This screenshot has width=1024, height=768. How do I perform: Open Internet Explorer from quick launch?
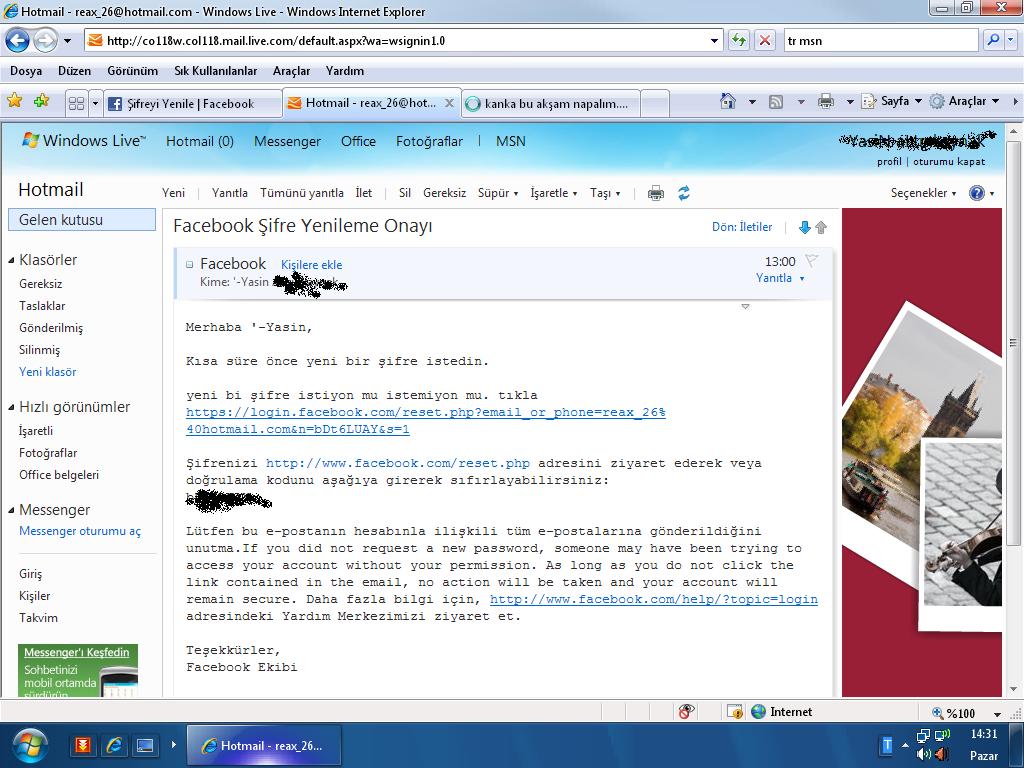[114, 745]
